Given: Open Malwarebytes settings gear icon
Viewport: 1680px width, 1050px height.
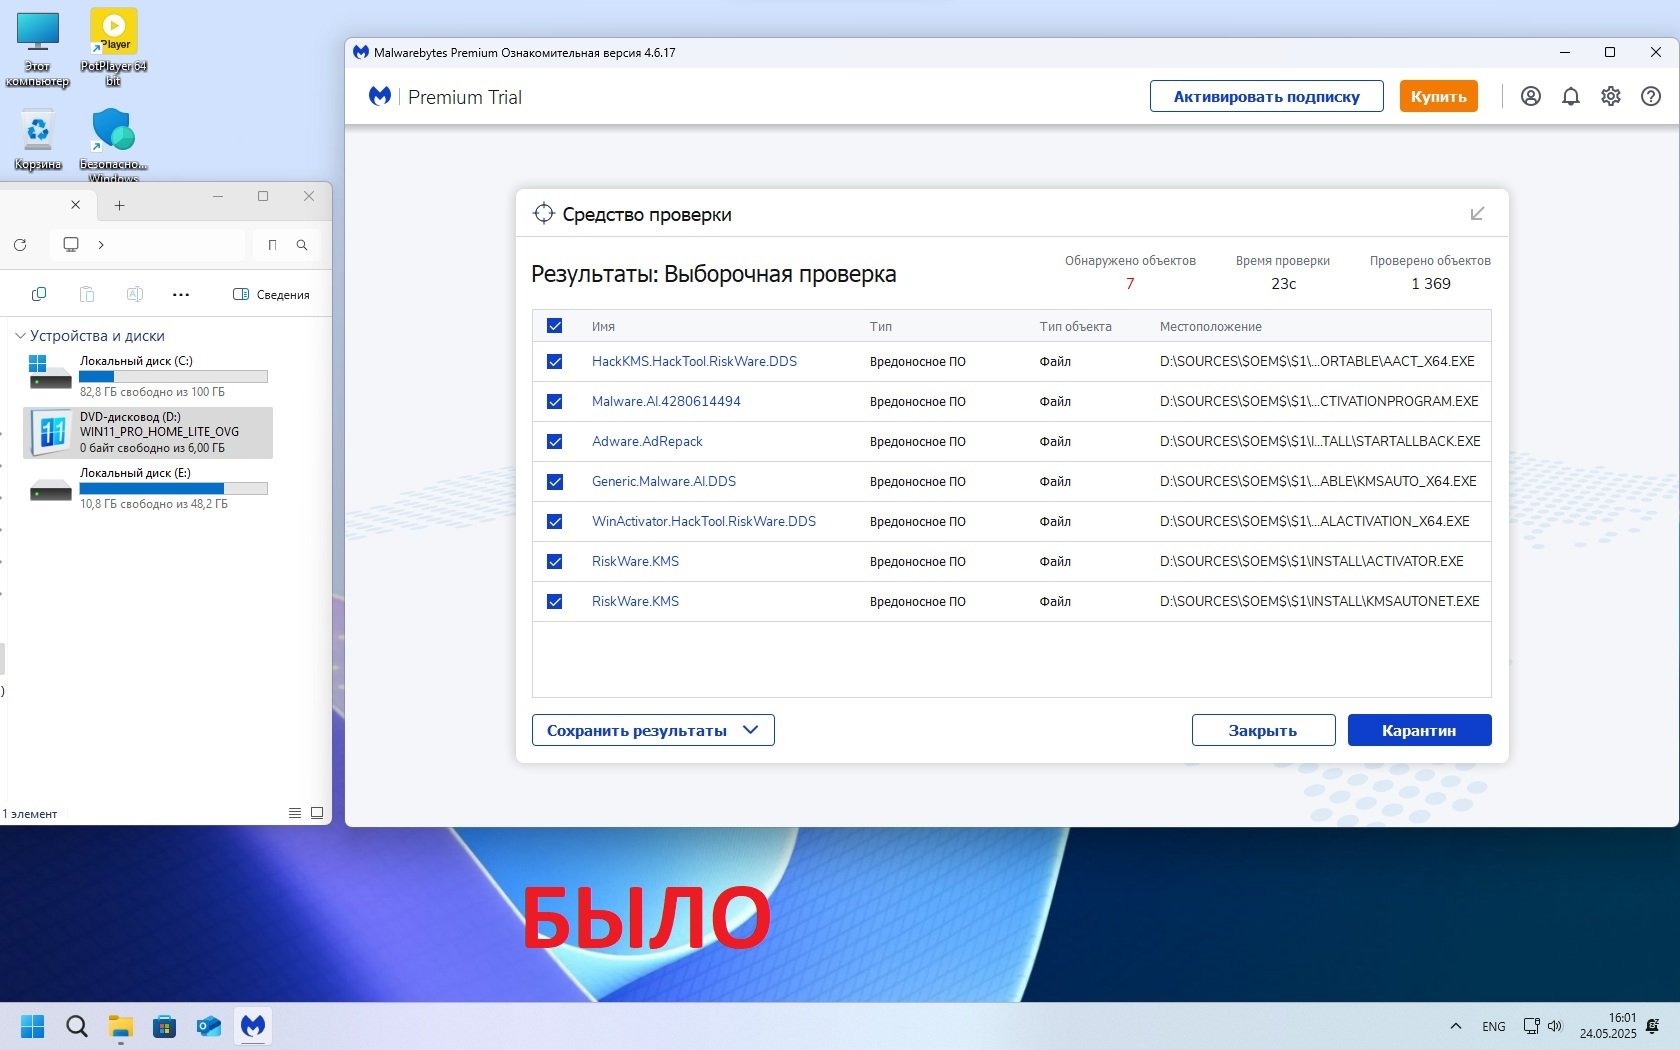Looking at the screenshot, I should 1610,96.
